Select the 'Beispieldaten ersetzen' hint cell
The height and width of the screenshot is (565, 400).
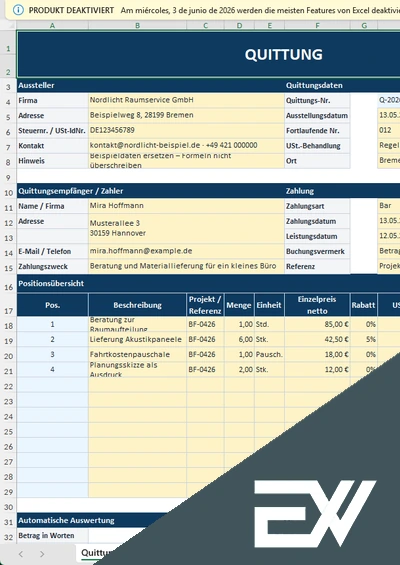tap(186, 161)
